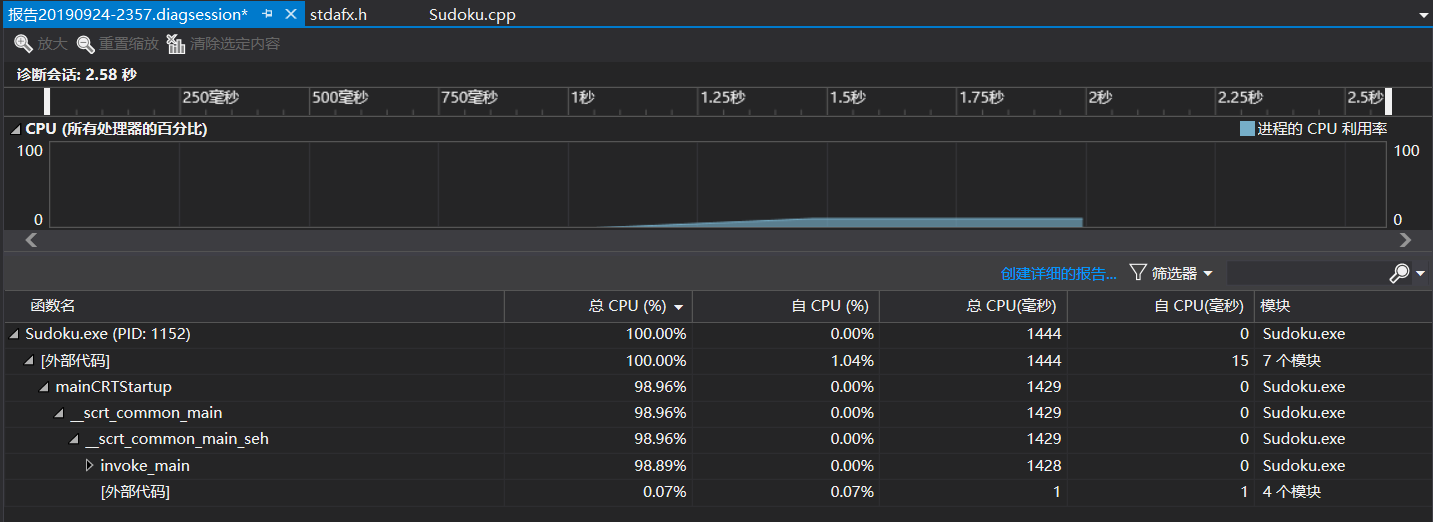Open the 创建详细的报告 link

[x=1058, y=273]
